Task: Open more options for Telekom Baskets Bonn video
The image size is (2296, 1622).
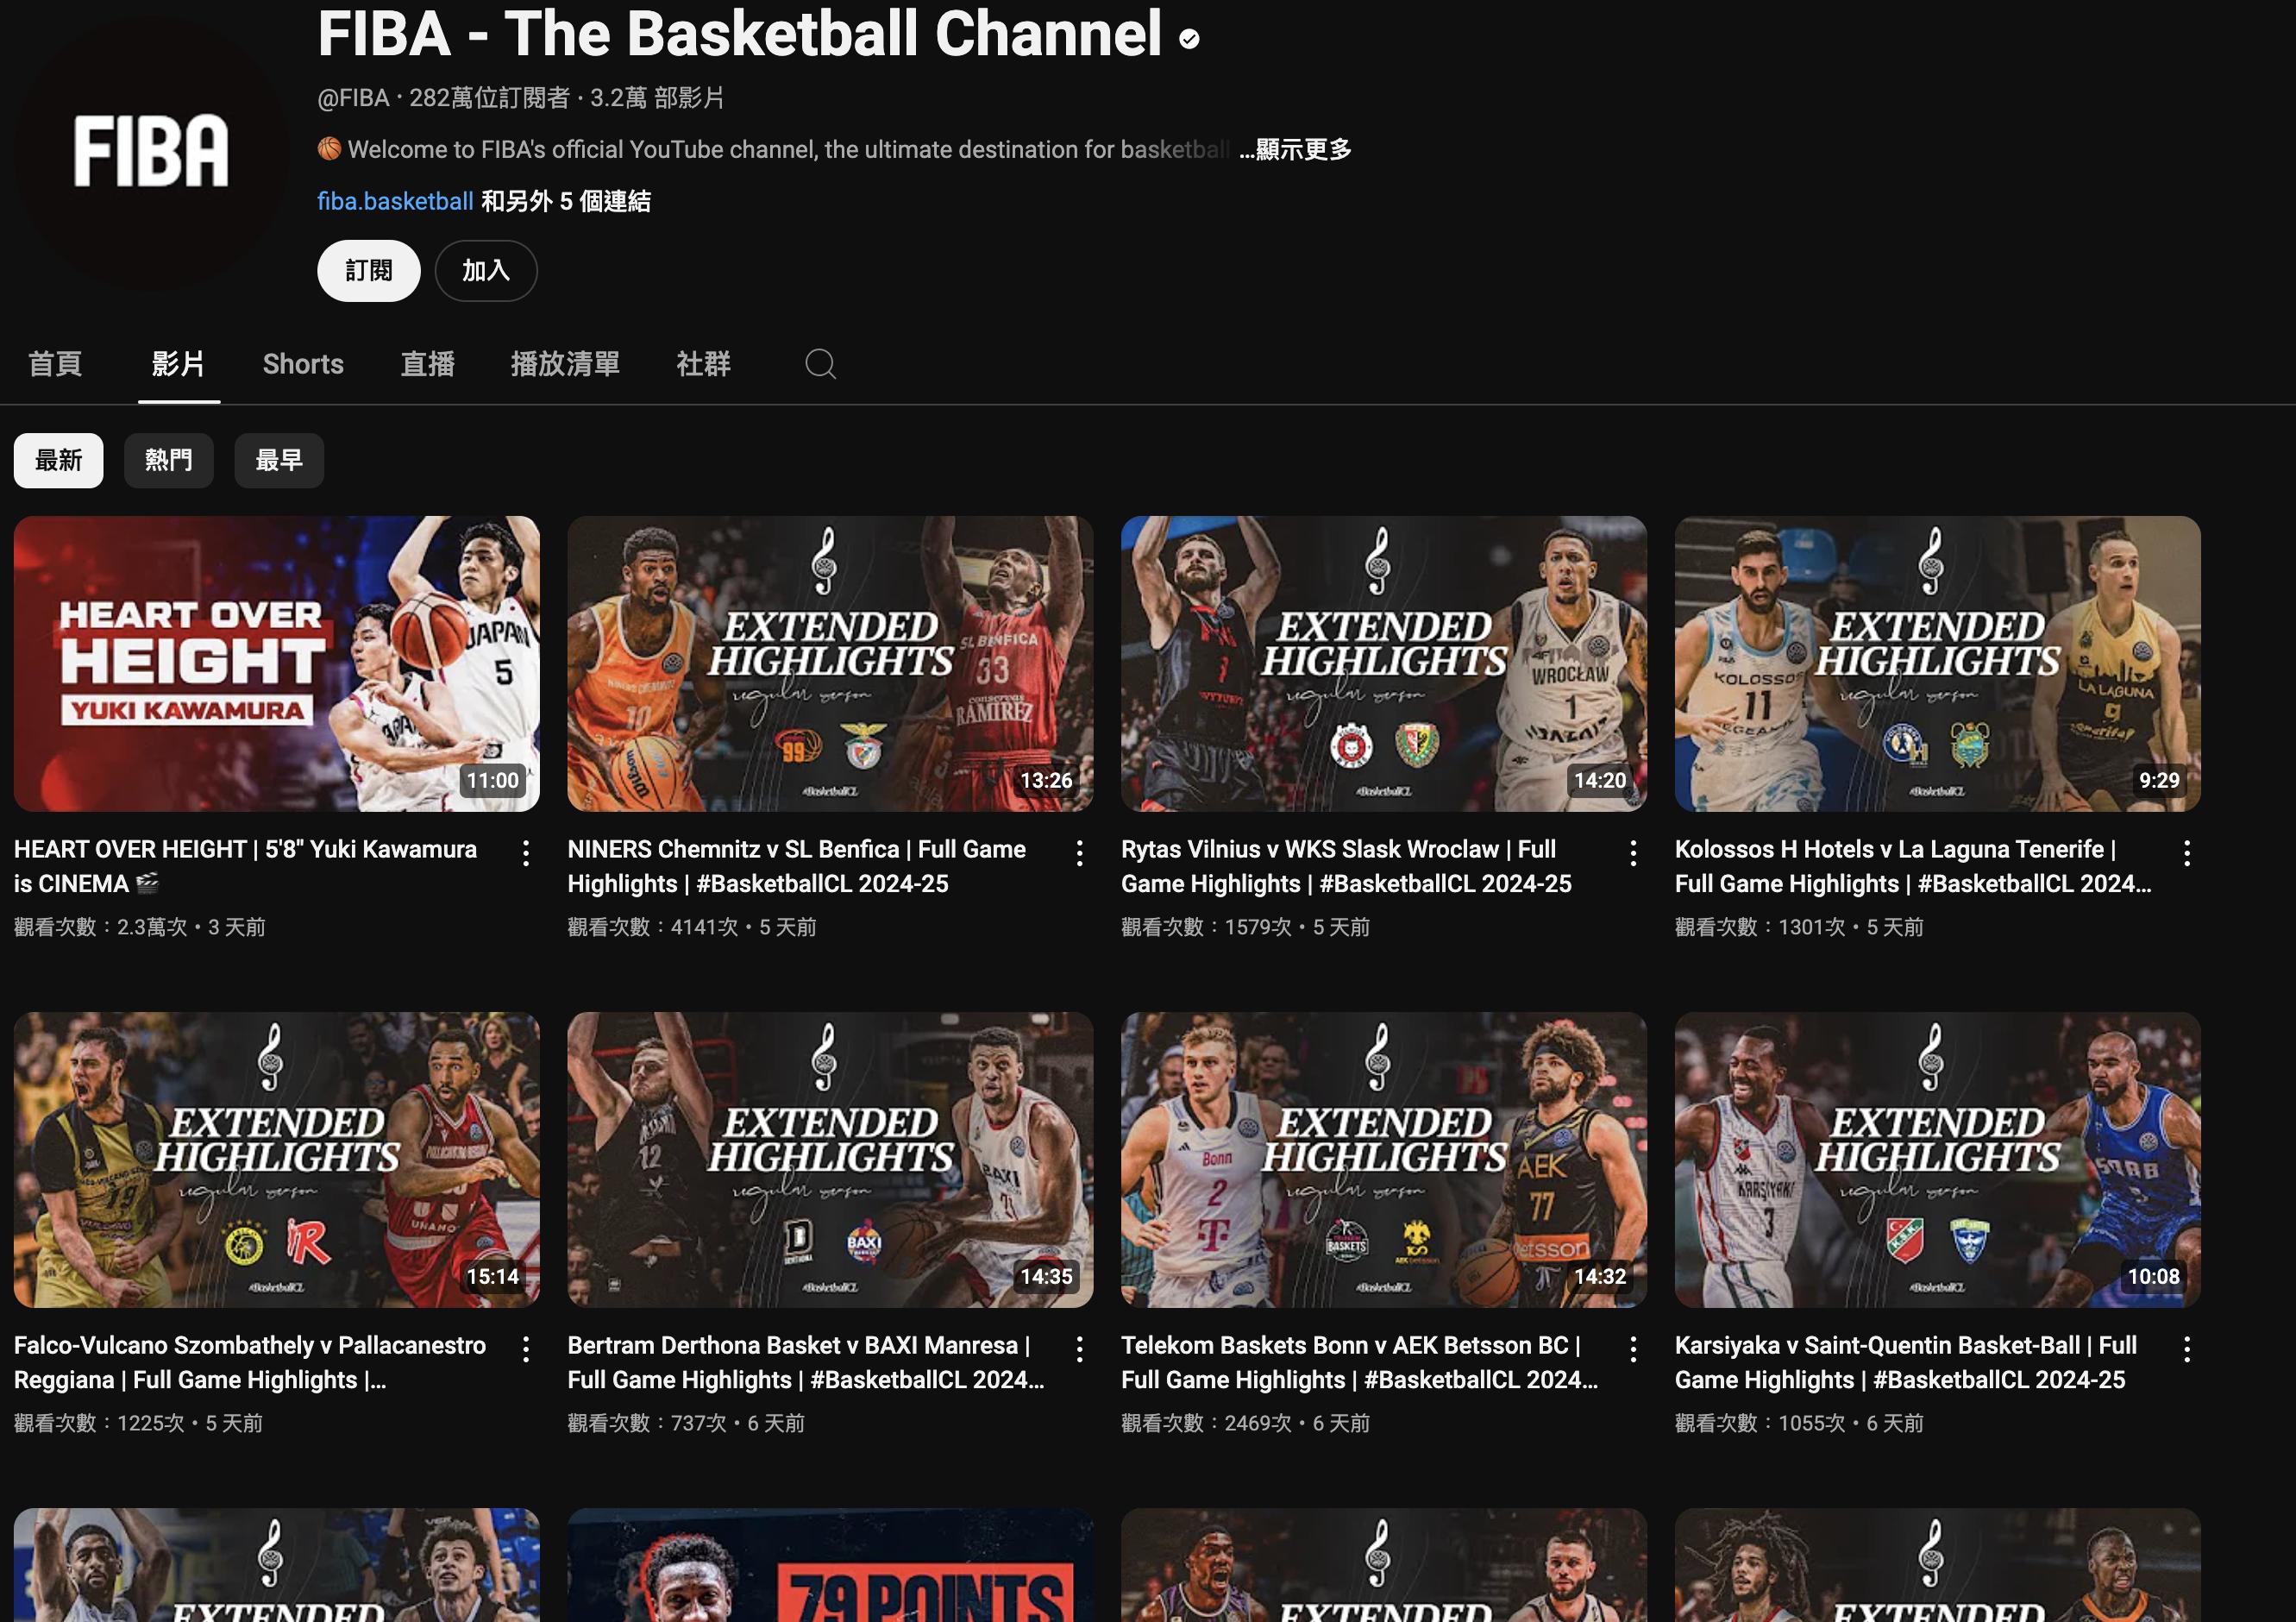Action: pos(1634,1349)
